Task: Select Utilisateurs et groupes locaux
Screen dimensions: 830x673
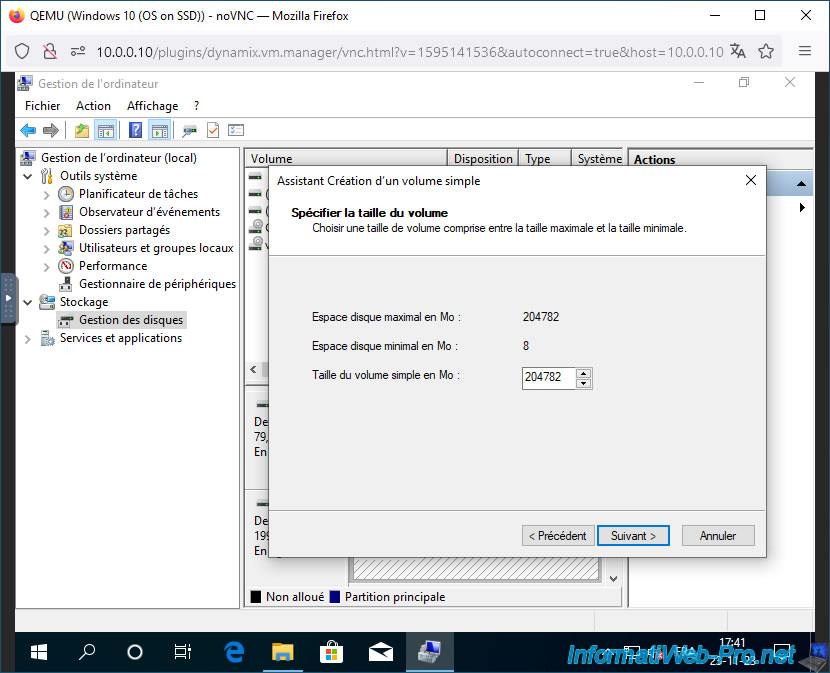Action: coord(156,248)
